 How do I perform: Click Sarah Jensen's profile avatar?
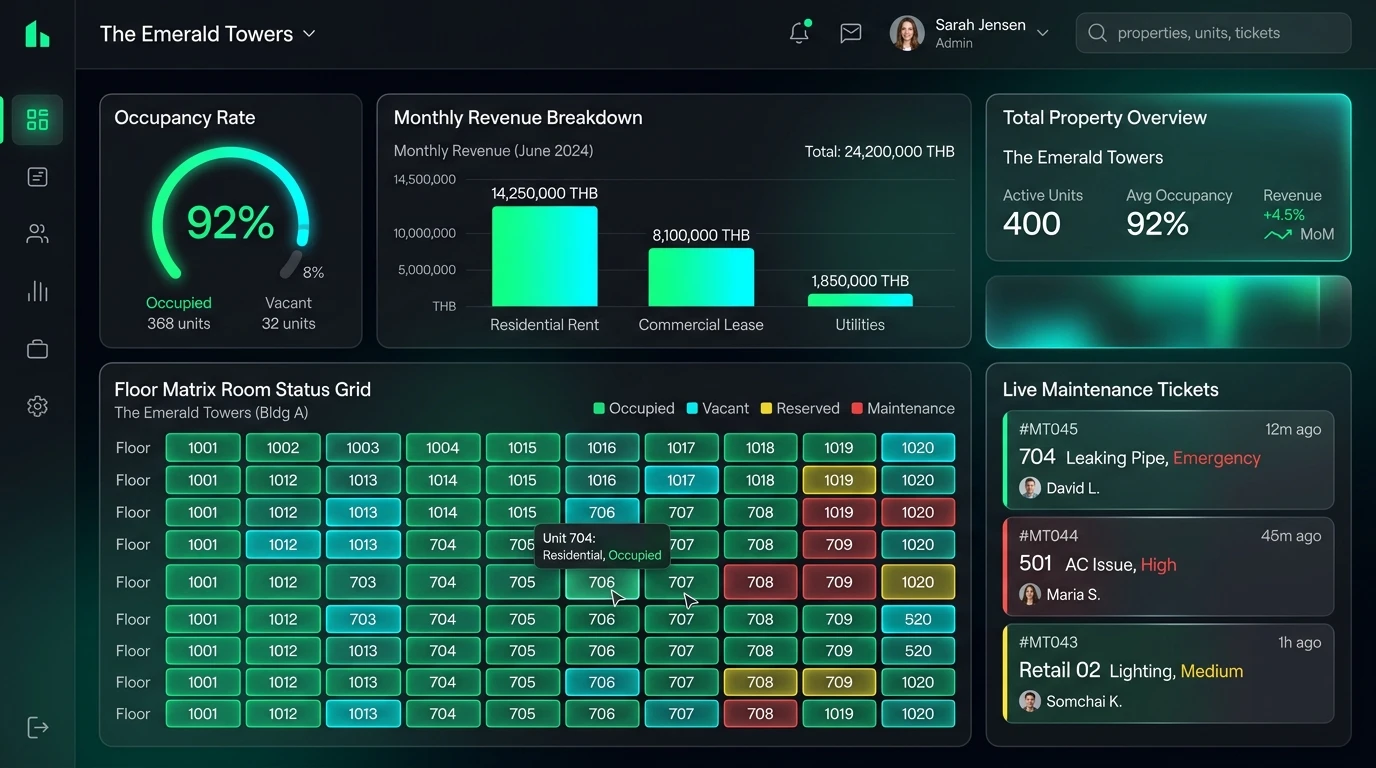(907, 33)
